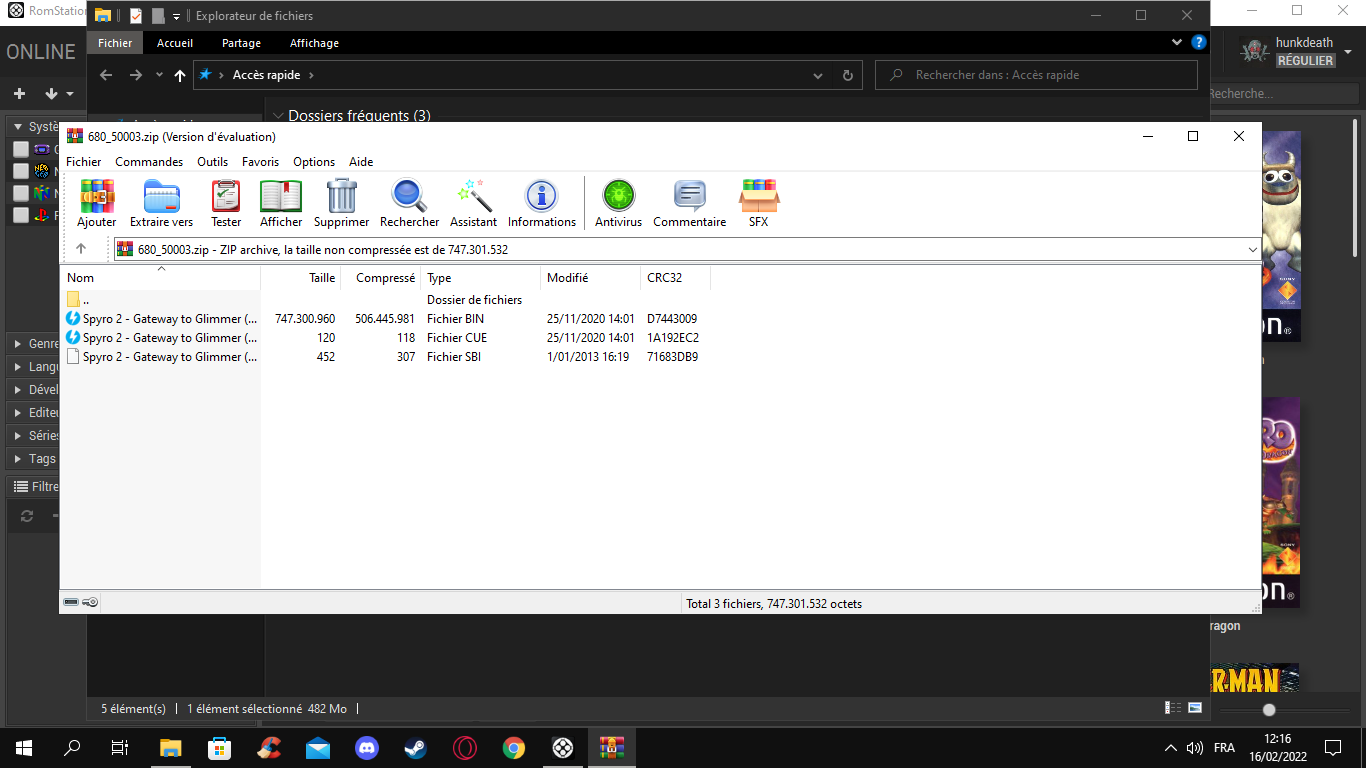Viewport: 1366px width, 768px height.
Task: Check the first system checkbox in RomStation
Action: (21, 149)
